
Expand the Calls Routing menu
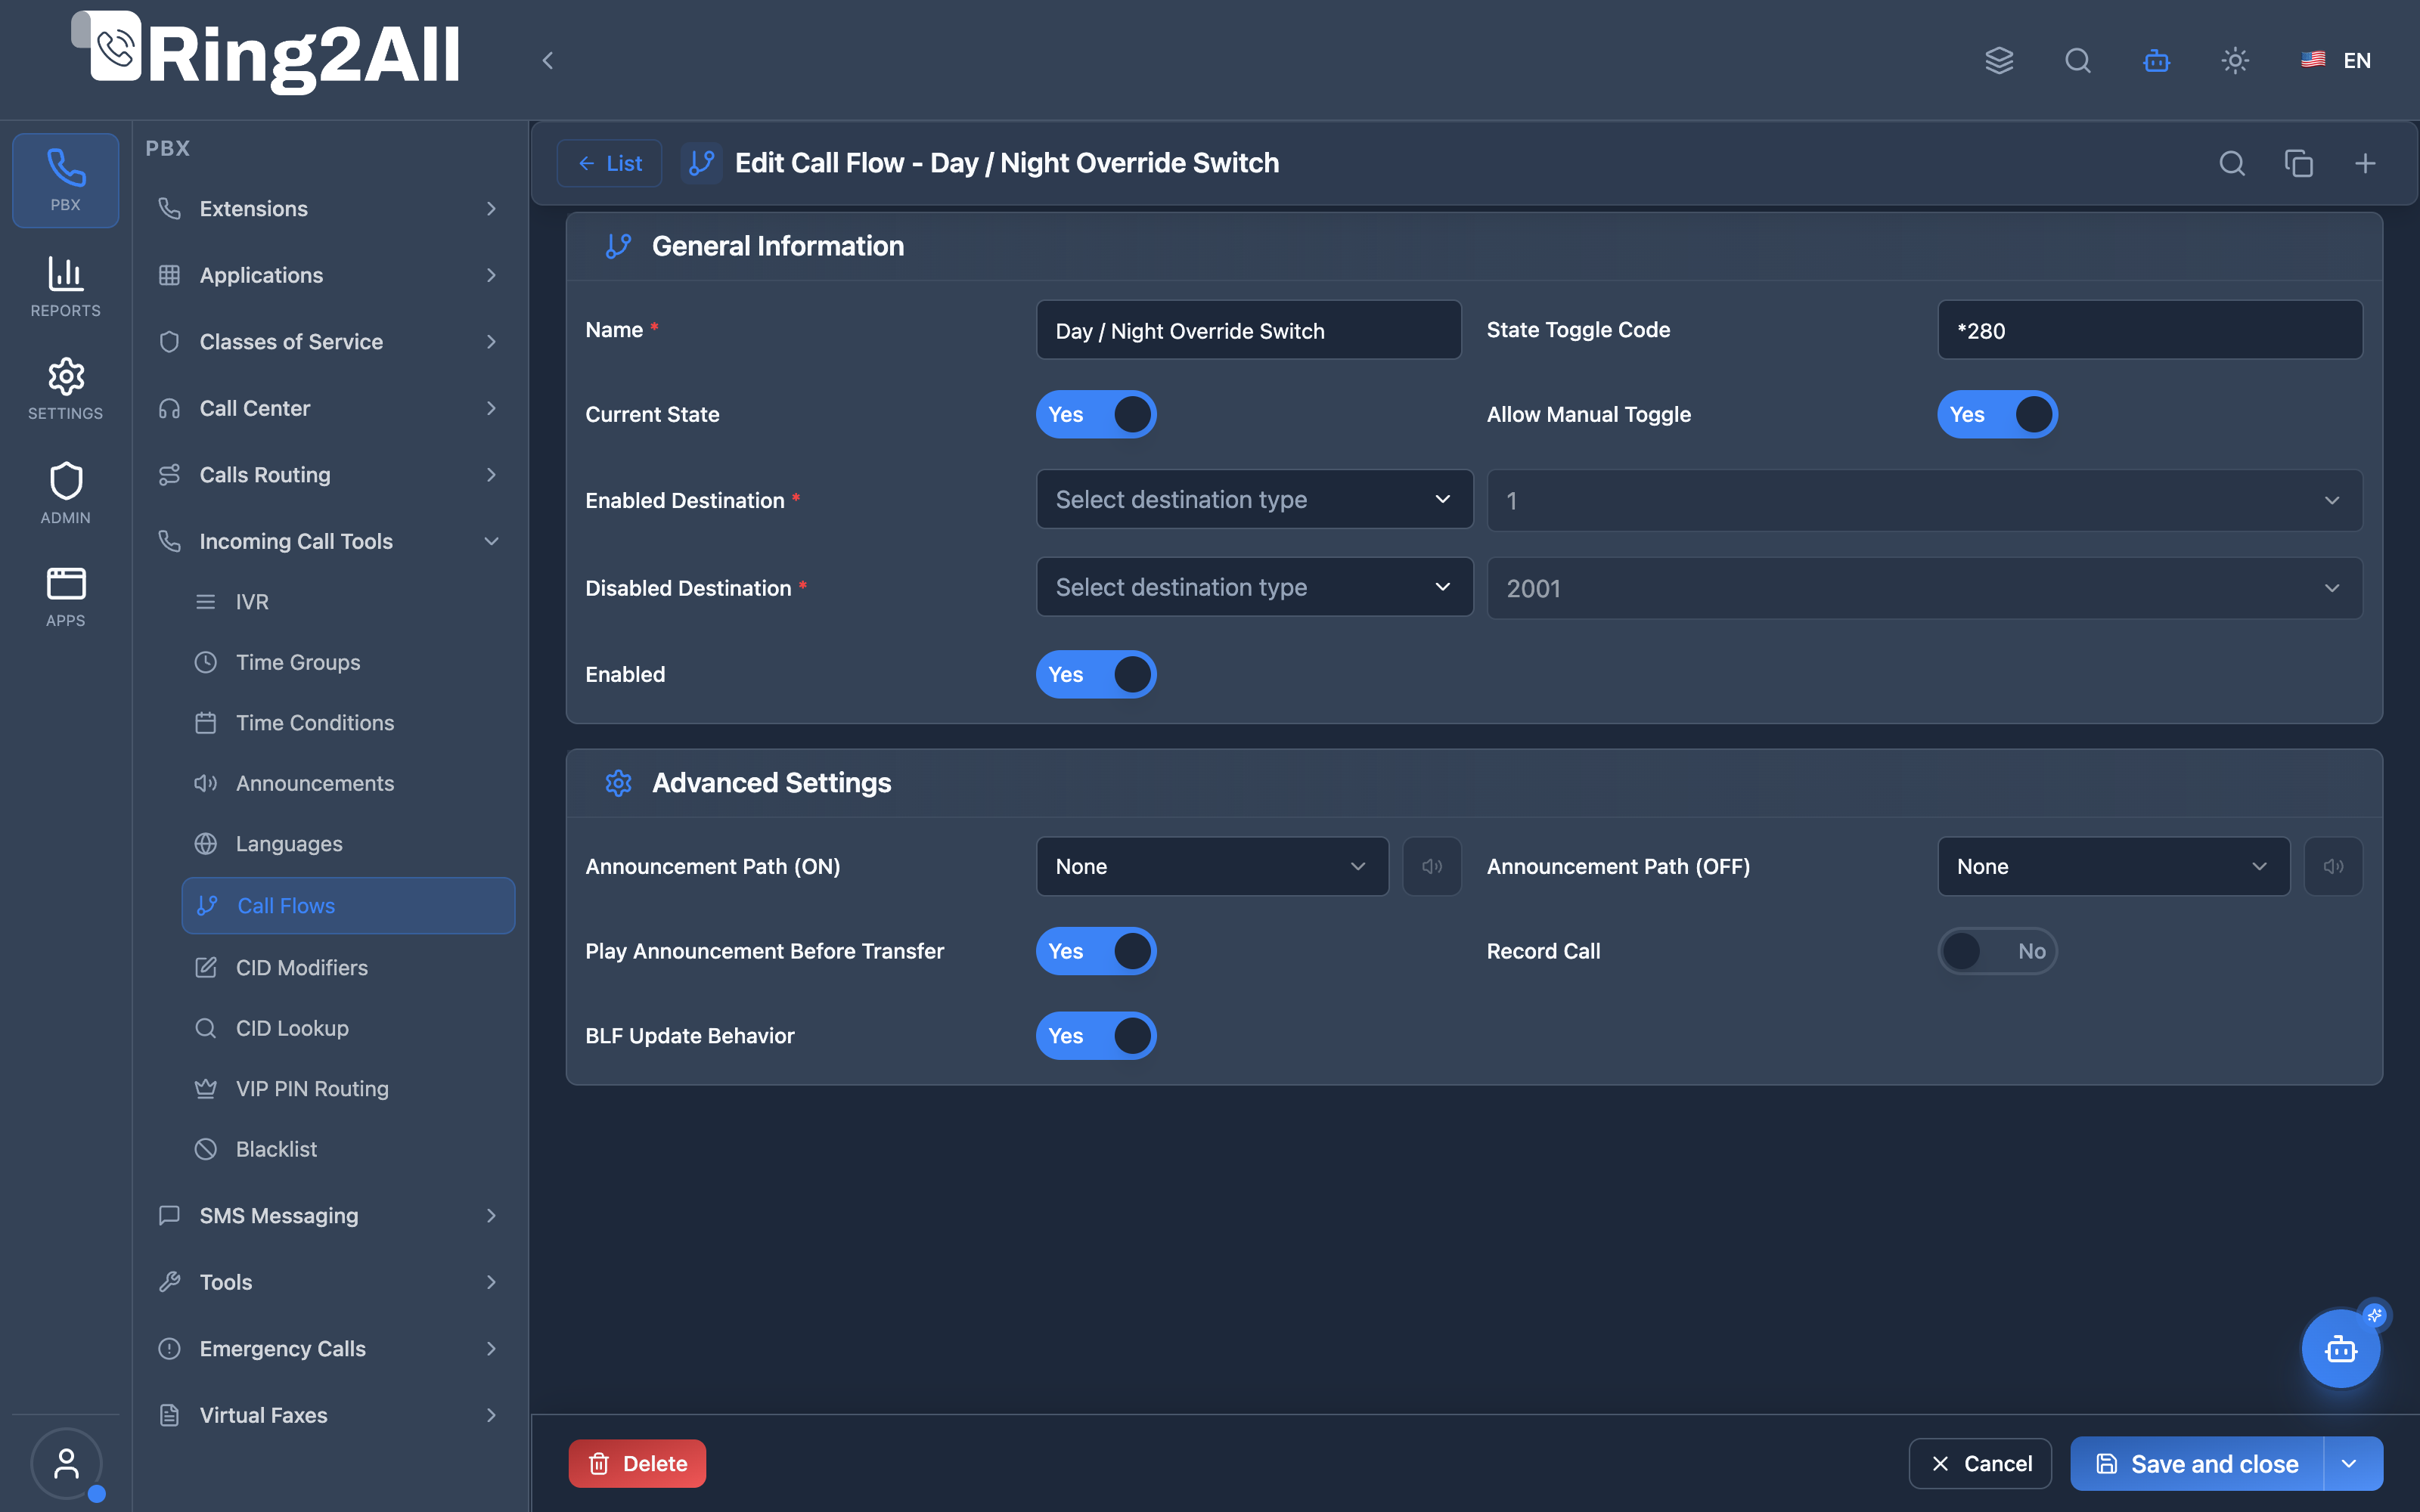coord(328,474)
